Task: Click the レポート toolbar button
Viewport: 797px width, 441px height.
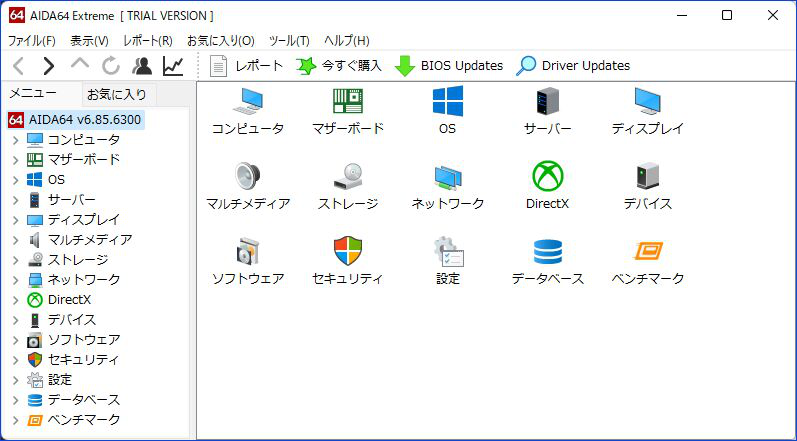Action: [246, 66]
